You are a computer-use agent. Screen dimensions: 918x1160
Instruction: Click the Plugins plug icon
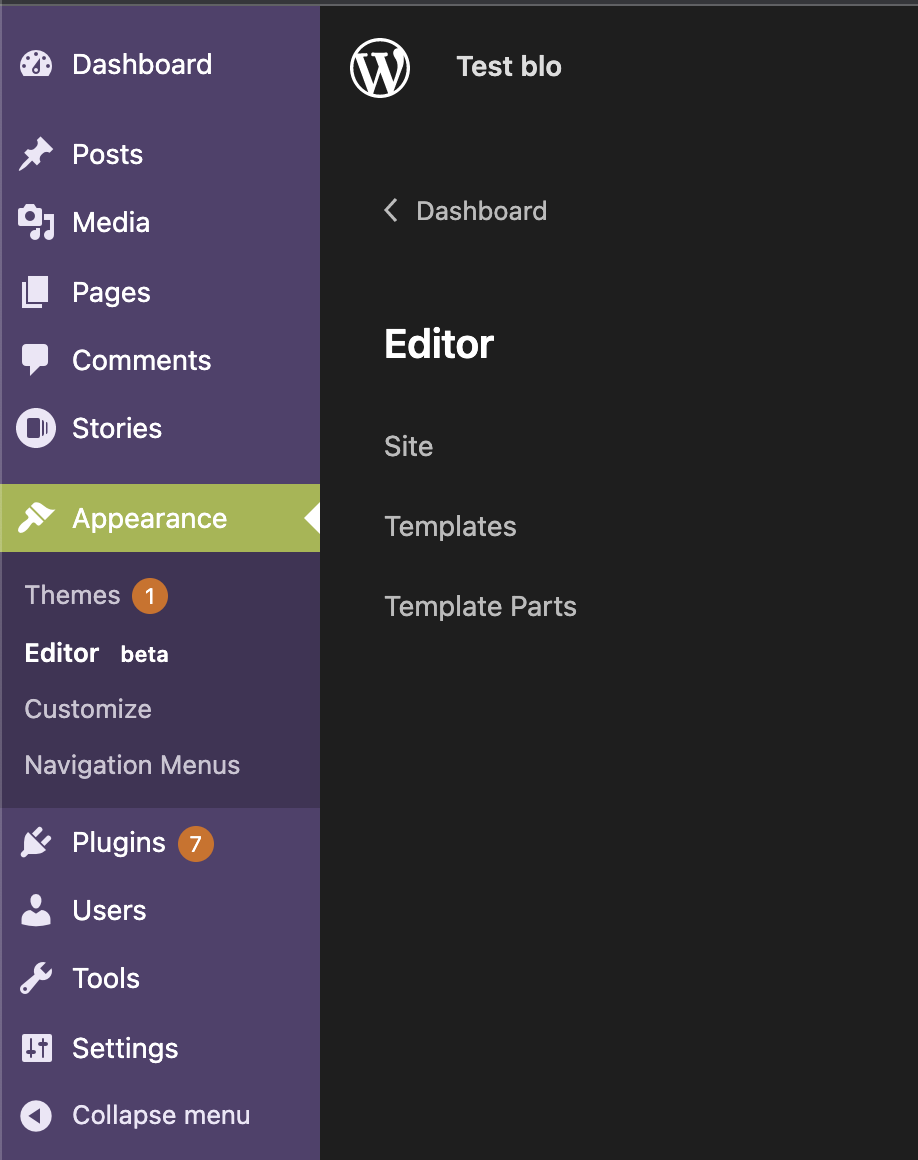pos(35,842)
